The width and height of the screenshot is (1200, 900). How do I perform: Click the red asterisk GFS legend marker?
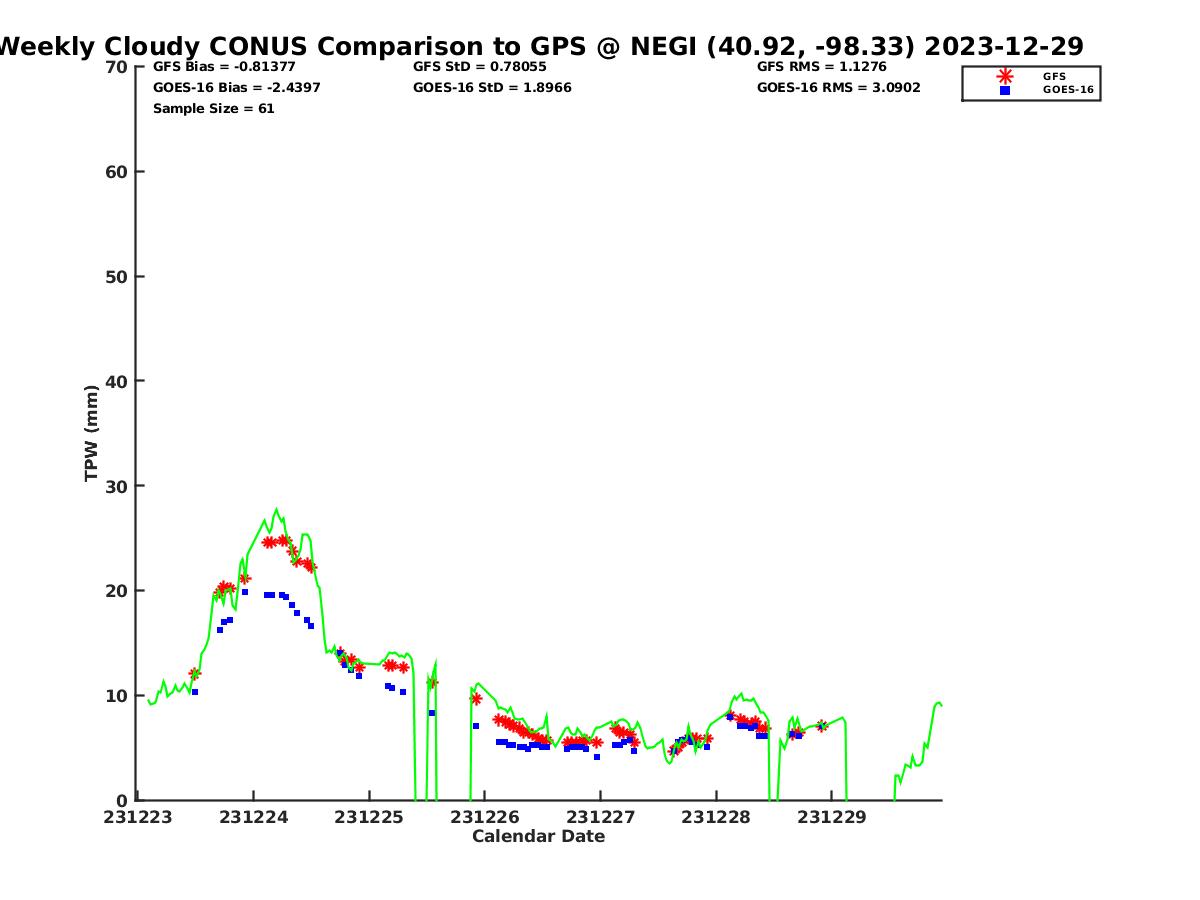pyautogui.click(x=1004, y=76)
